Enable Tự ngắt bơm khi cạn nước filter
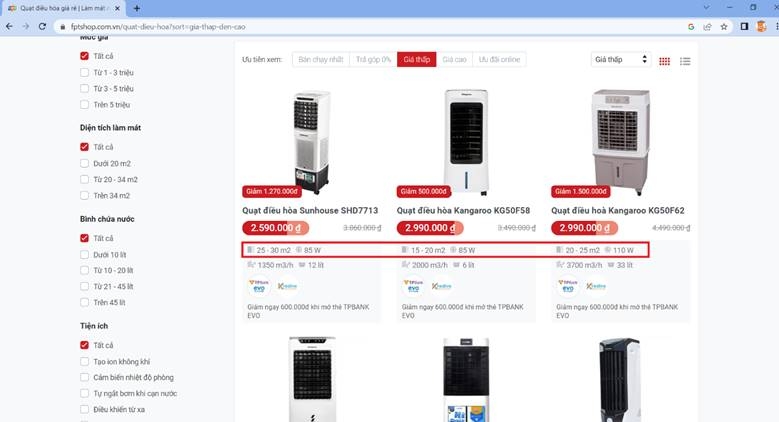Screen dimensions: 779x422 point(84,393)
